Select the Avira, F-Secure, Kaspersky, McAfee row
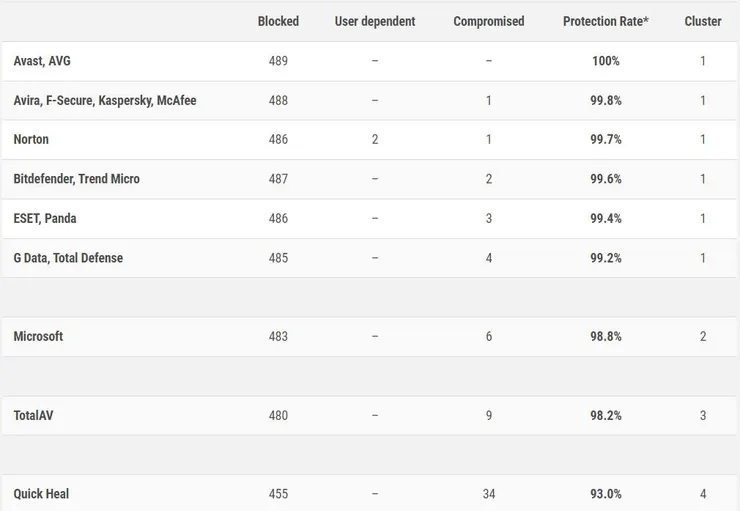Screen dimensions: 740x511 (x=105, y=100)
